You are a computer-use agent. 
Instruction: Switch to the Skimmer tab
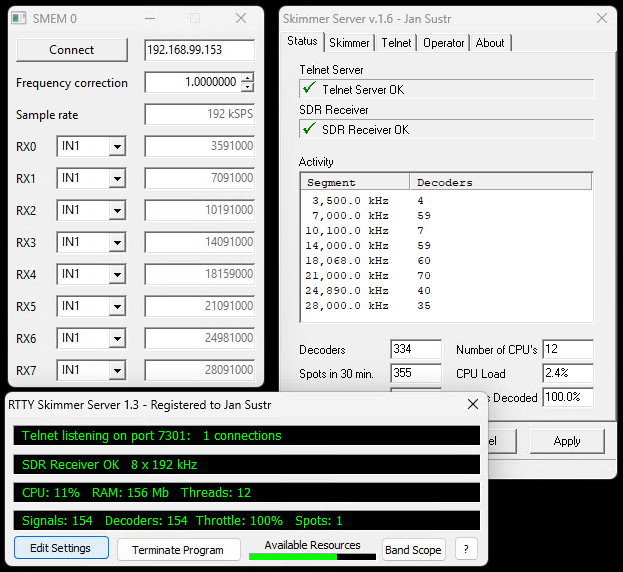349,43
